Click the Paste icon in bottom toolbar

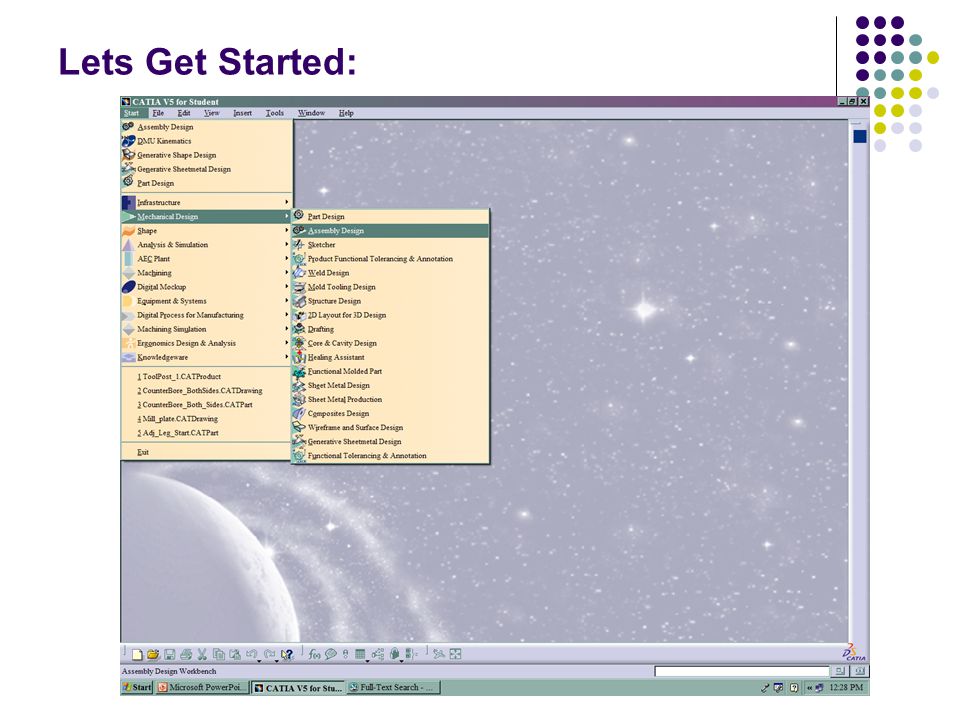tap(234, 654)
